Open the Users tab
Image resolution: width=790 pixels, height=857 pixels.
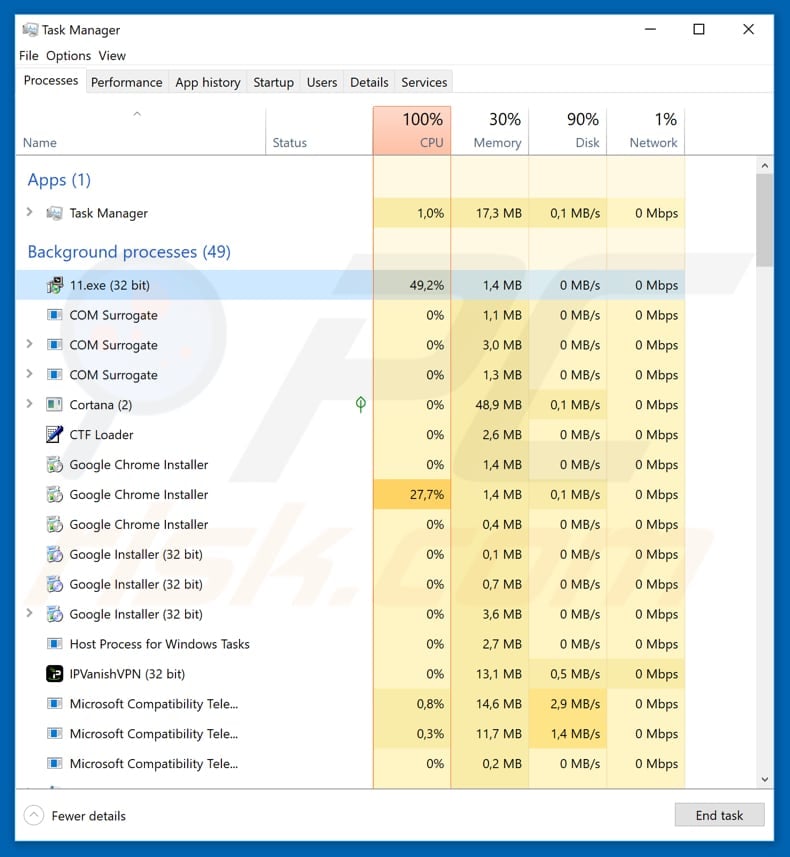pos(322,83)
